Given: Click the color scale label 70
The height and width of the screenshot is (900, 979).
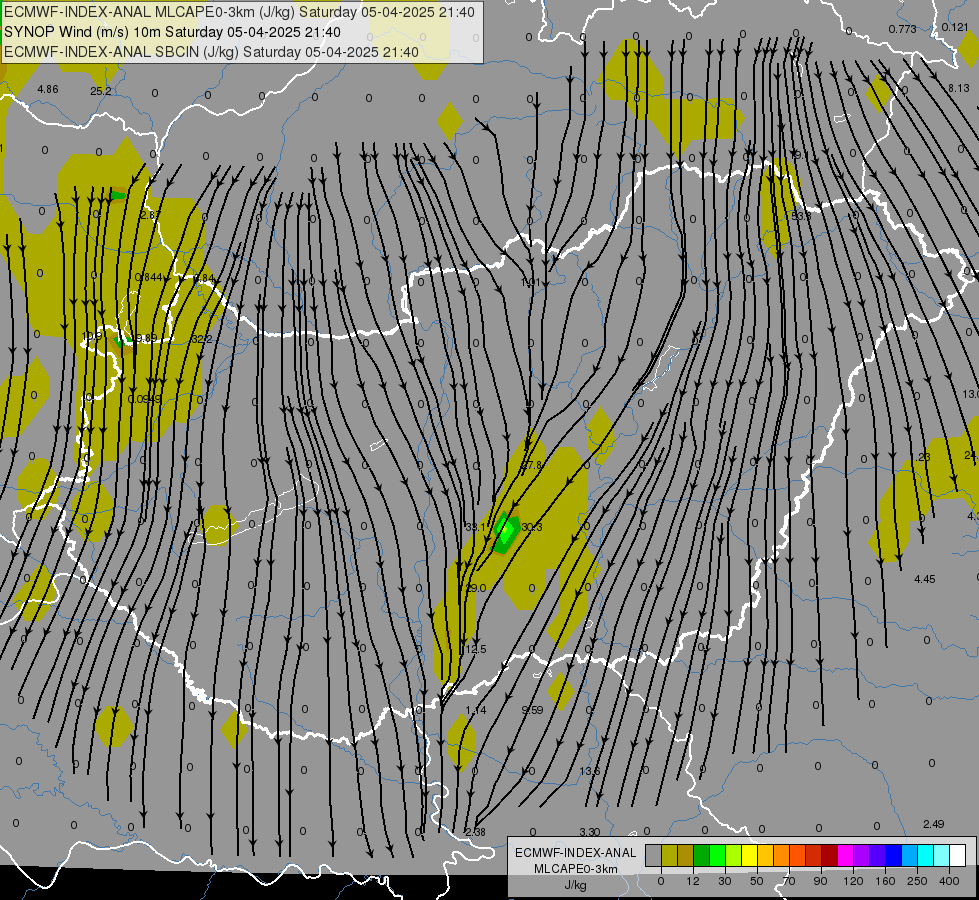Looking at the screenshot, I should pyautogui.click(x=789, y=881).
